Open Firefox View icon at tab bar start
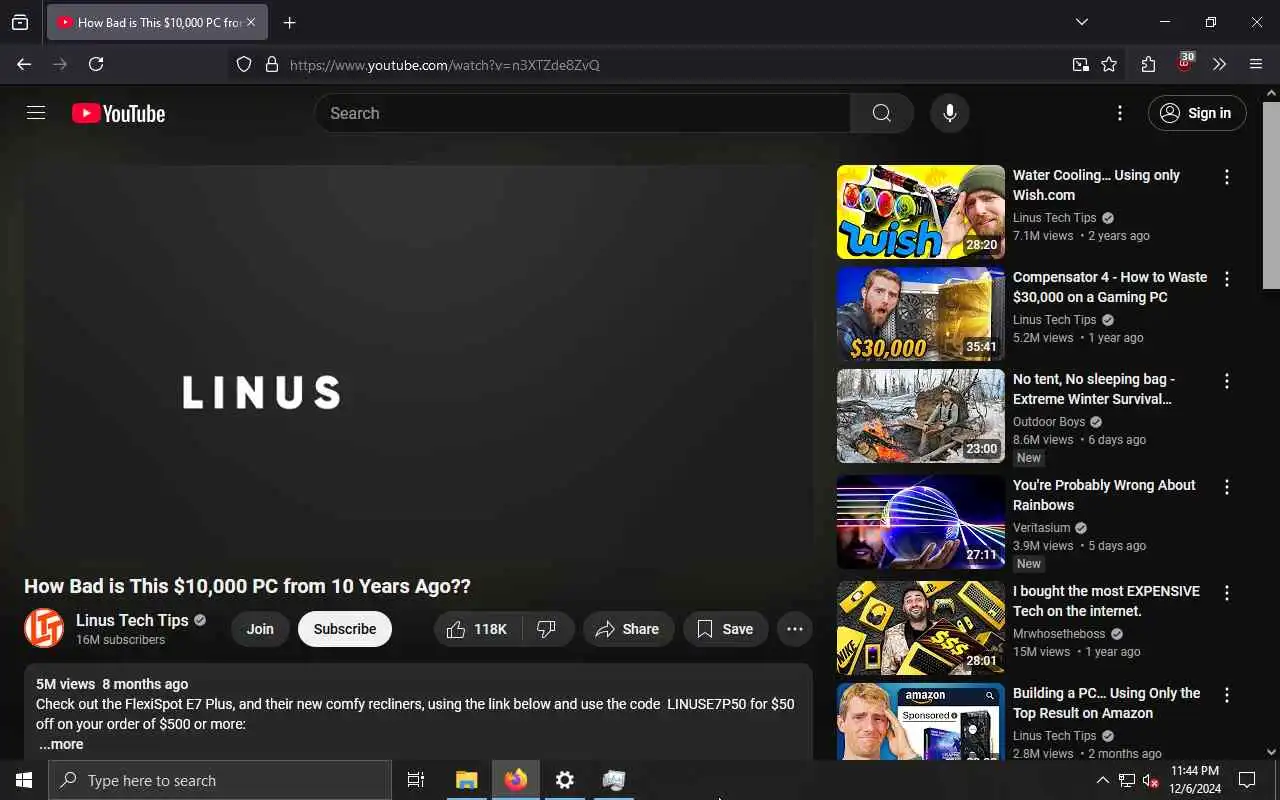The height and width of the screenshot is (800, 1280). (20, 22)
